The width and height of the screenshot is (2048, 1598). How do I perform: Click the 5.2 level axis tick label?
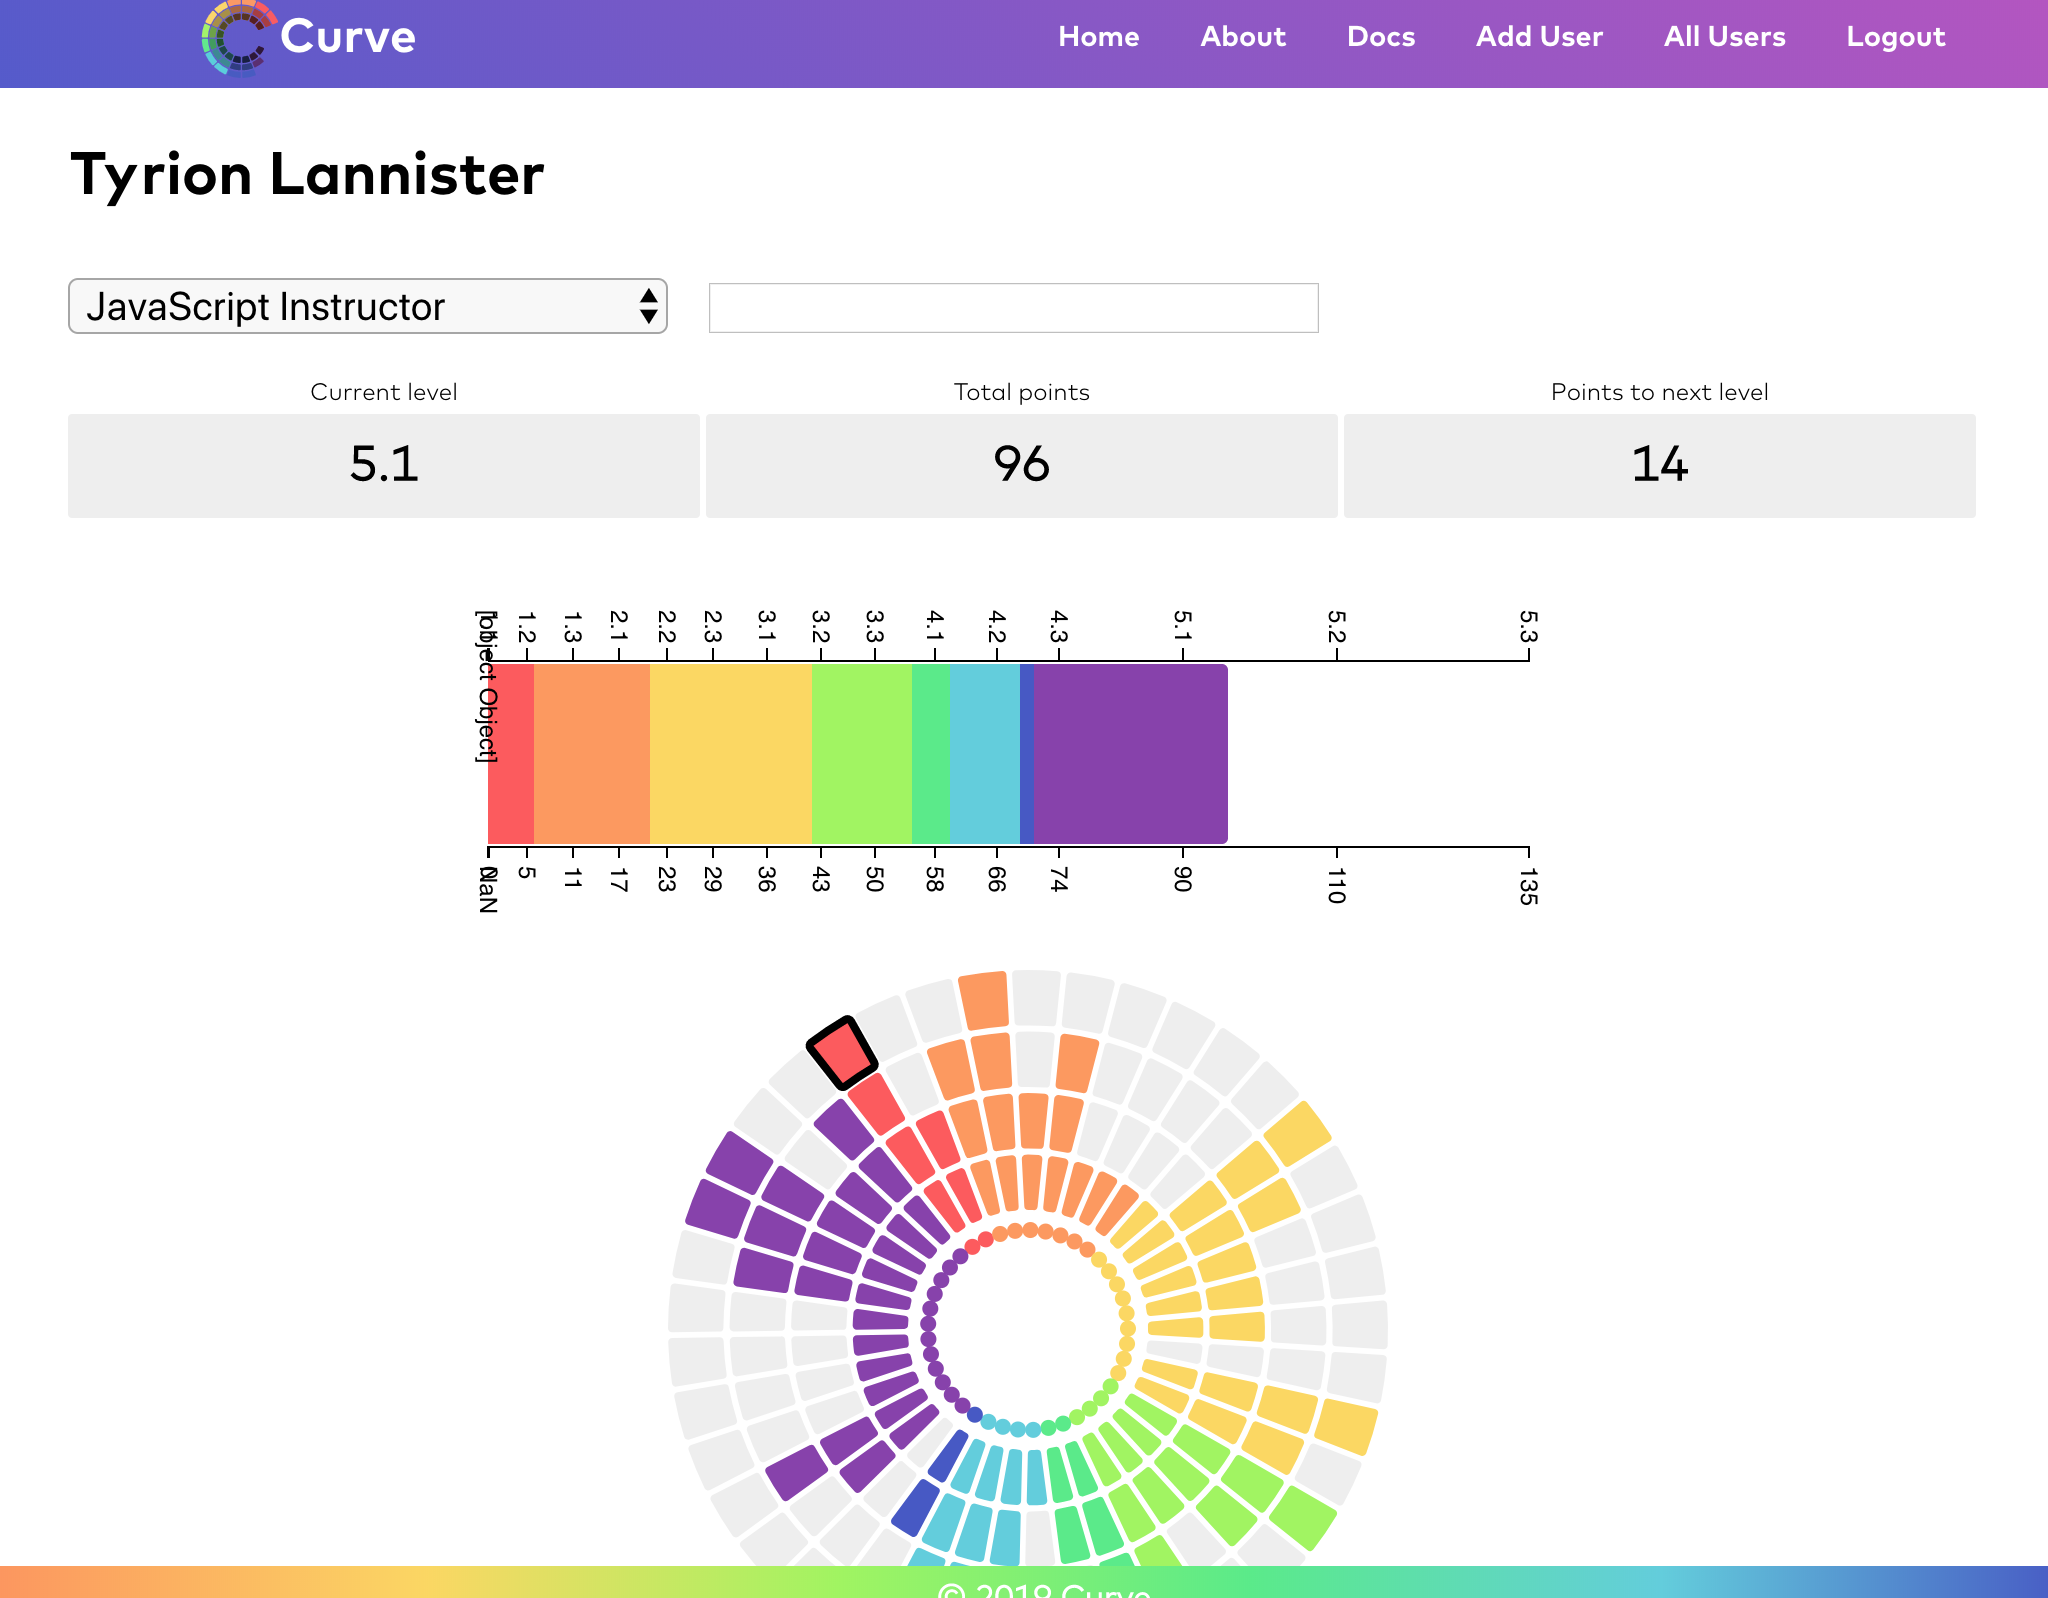point(1336,627)
